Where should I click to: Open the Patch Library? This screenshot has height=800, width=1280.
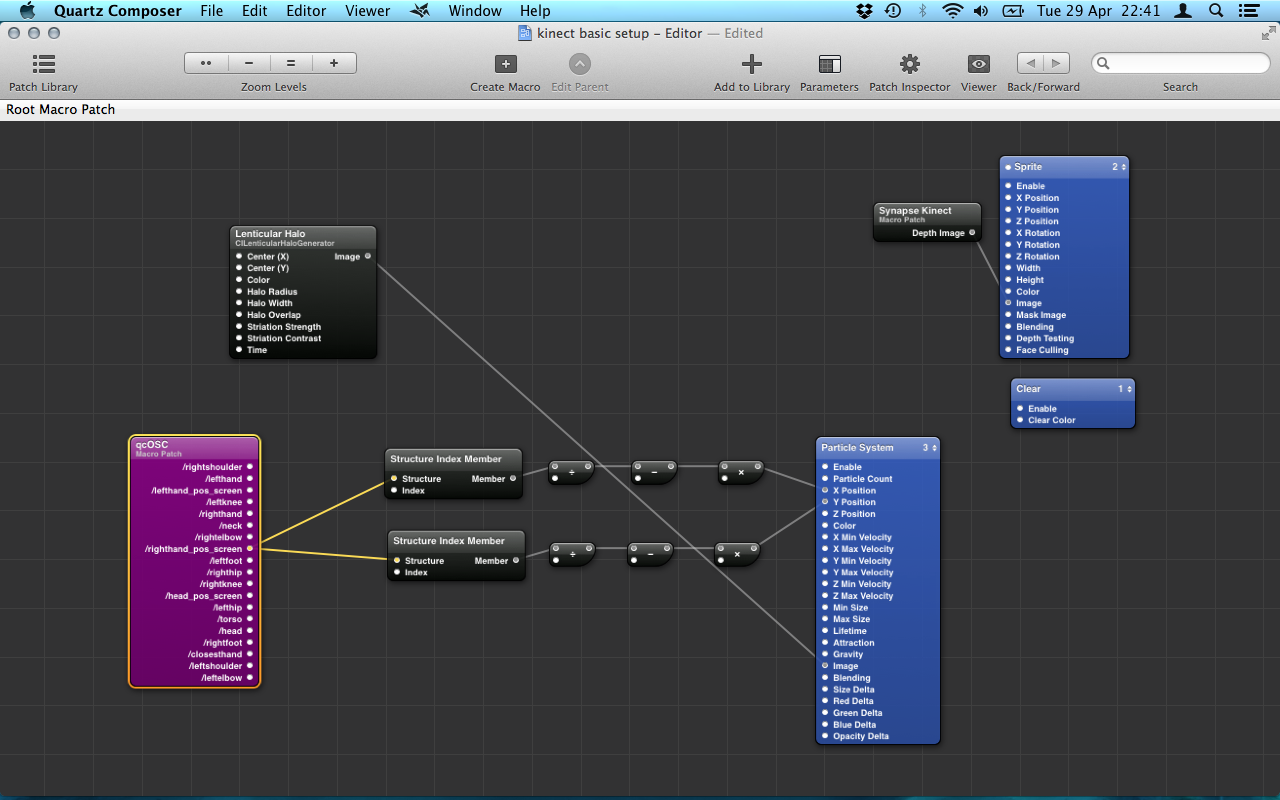click(x=43, y=65)
